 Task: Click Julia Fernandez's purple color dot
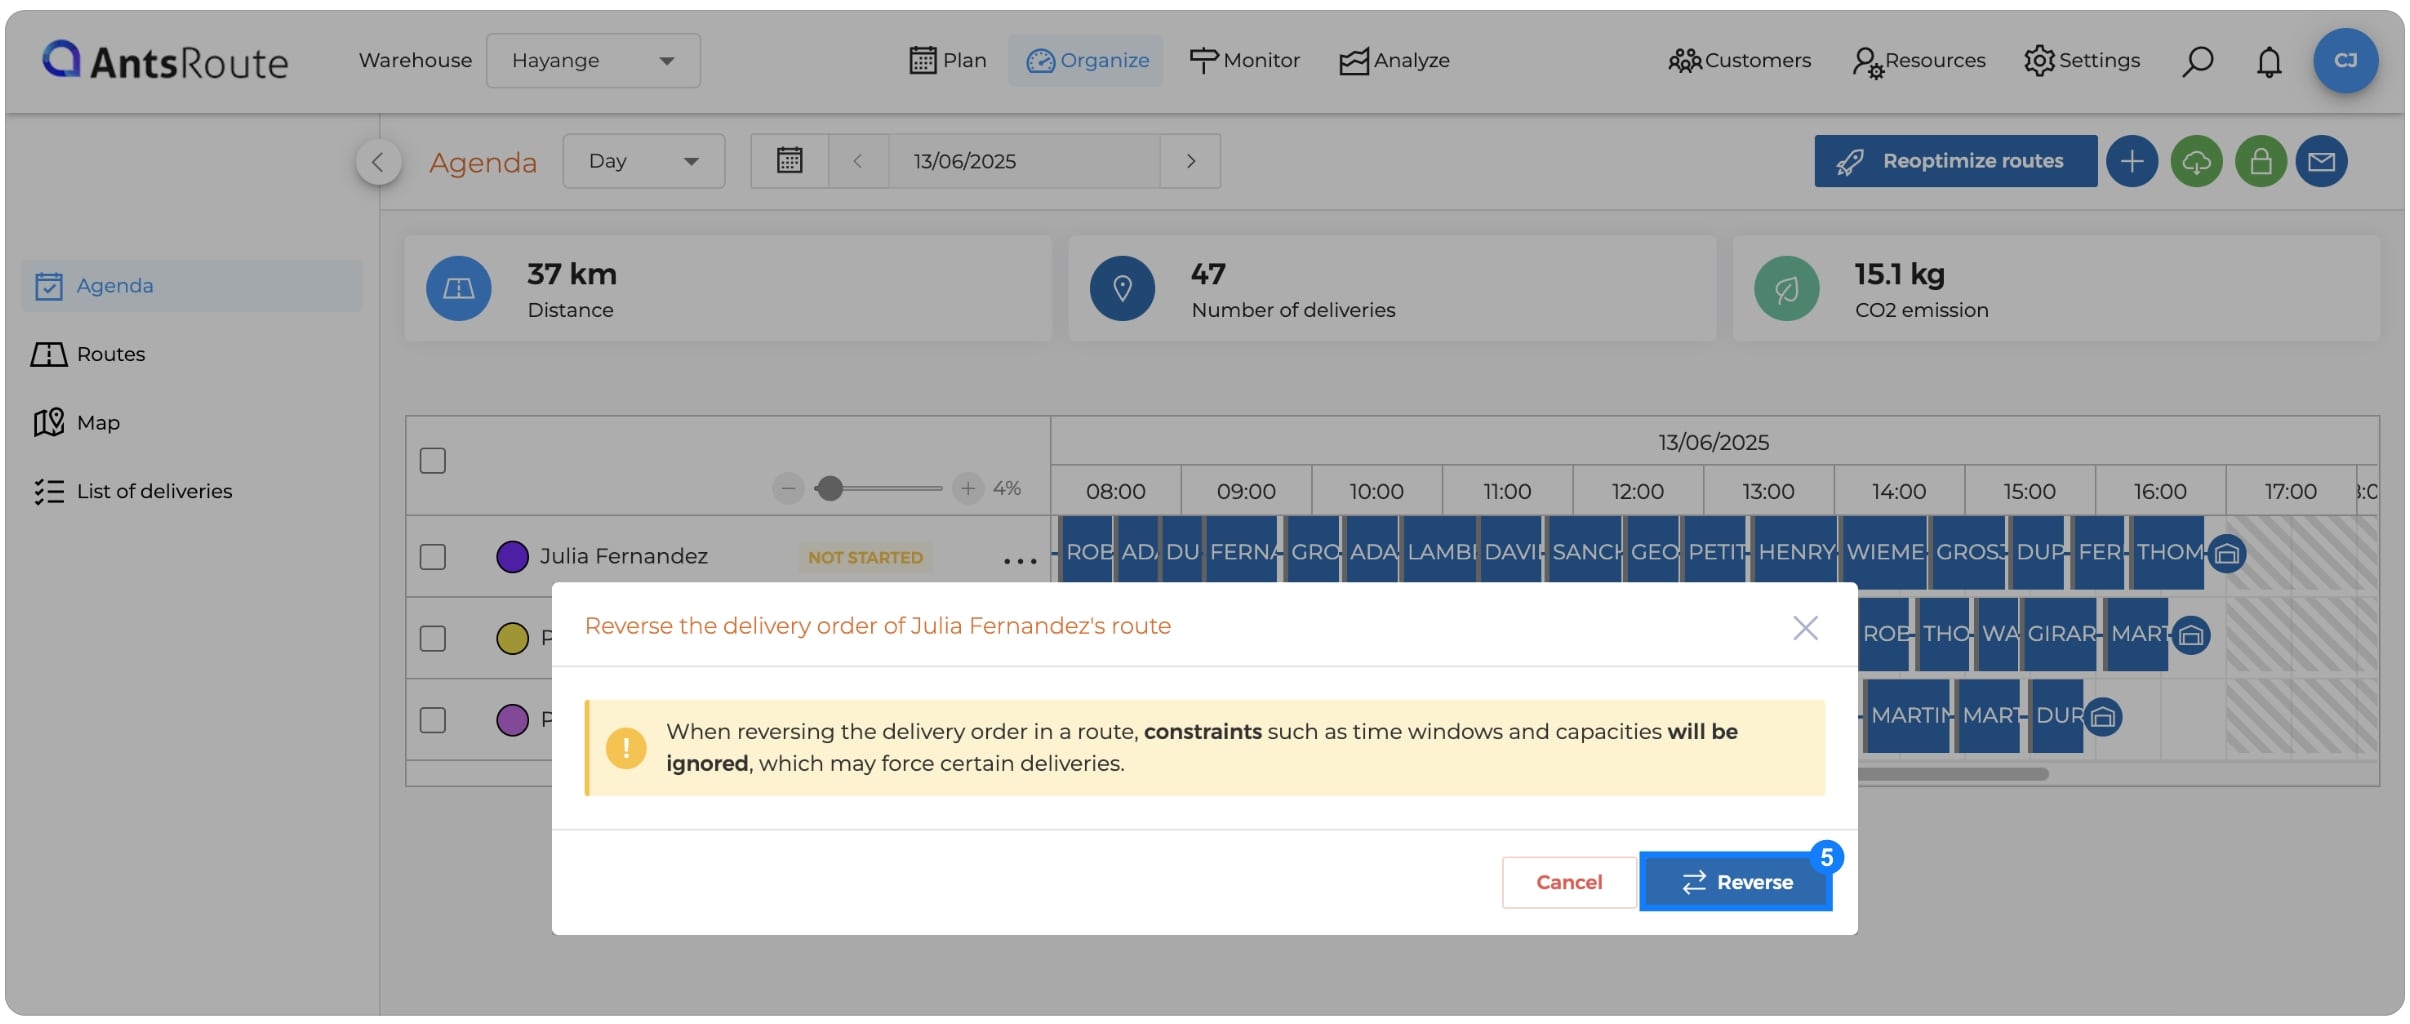(x=512, y=556)
